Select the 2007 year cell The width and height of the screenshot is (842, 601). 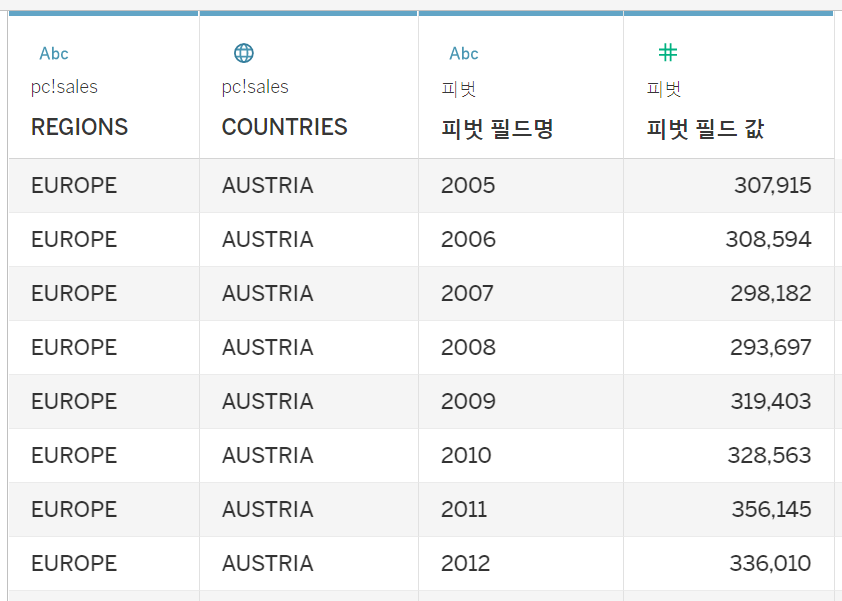click(x=521, y=294)
